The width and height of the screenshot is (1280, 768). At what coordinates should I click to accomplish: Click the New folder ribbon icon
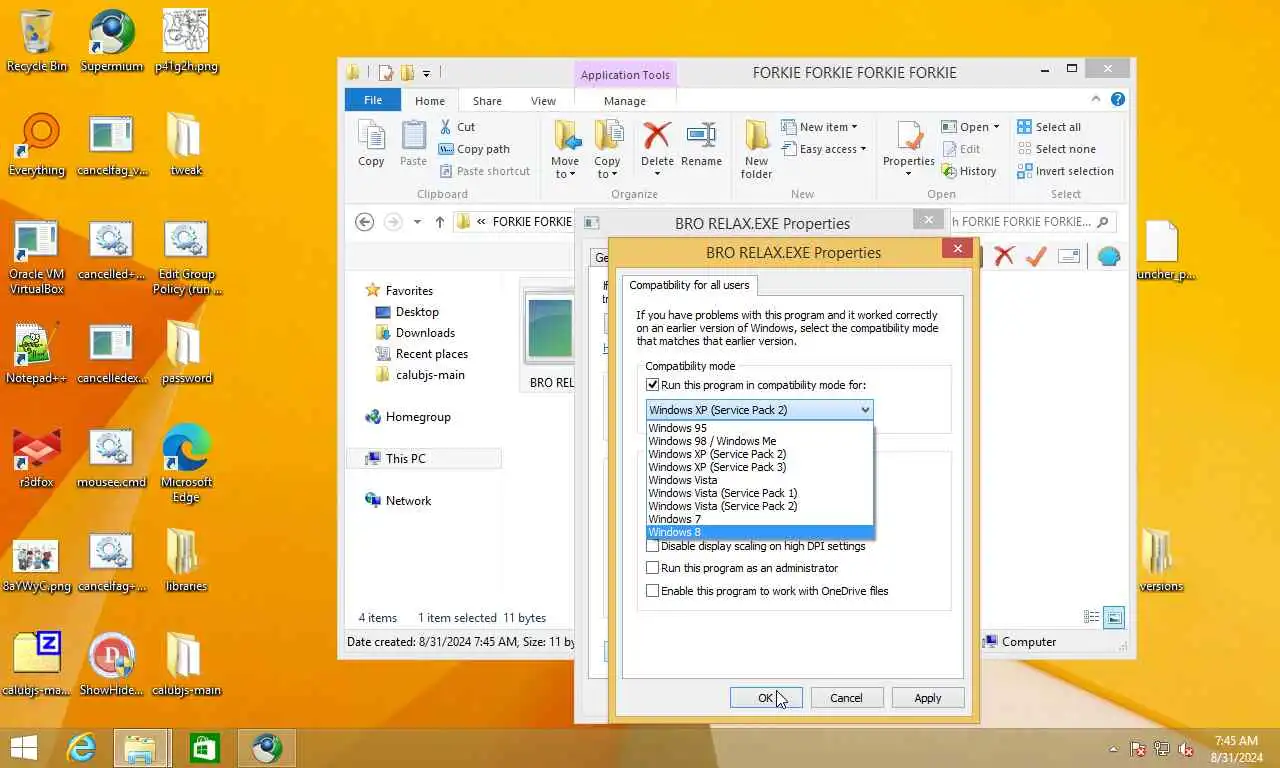point(757,150)
